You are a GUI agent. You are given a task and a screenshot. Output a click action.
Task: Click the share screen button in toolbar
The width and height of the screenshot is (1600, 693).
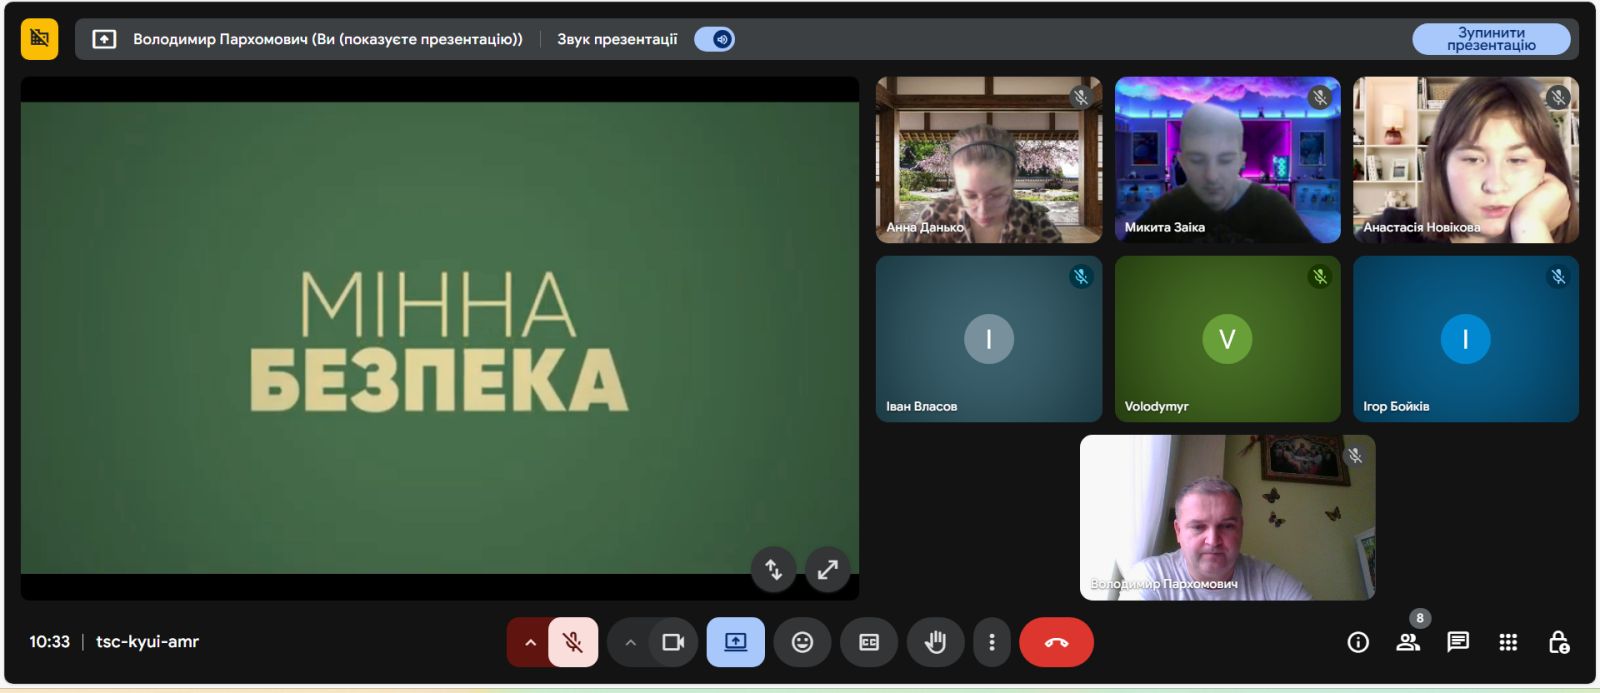tap(735, 642)
